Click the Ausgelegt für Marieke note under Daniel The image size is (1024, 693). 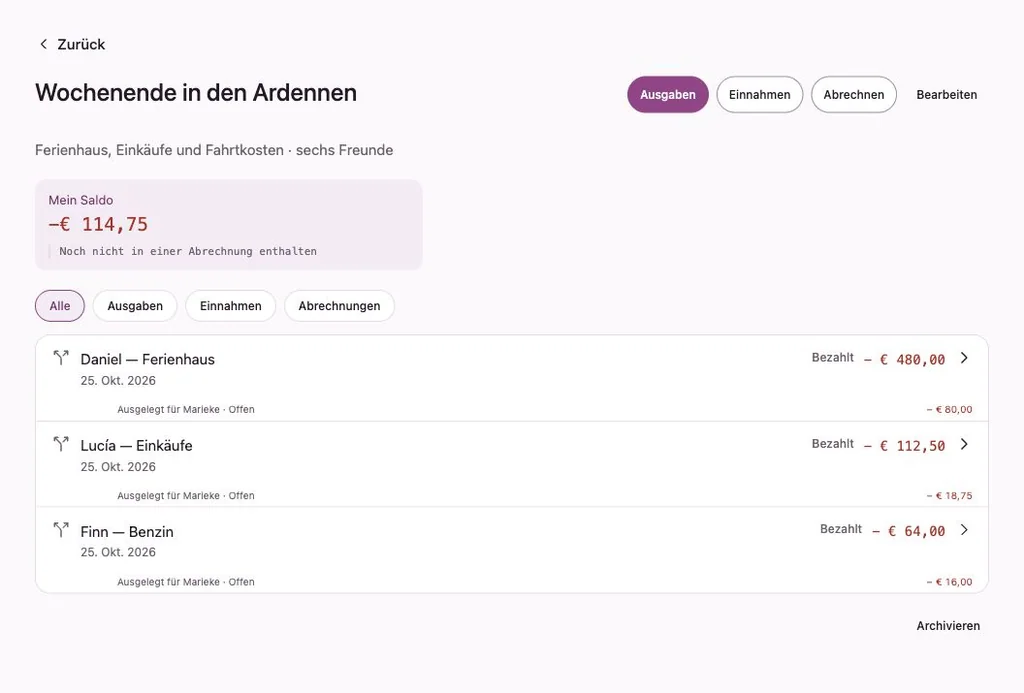click(x=185, y=410)
